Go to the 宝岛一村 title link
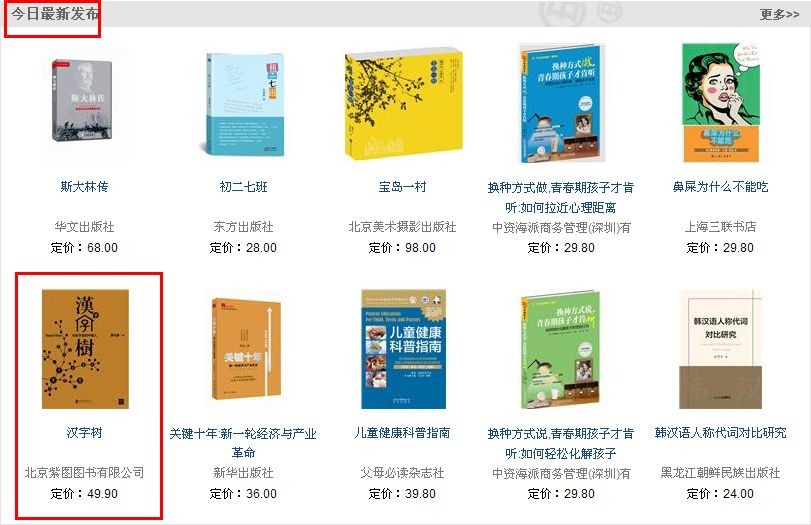 pyautogui.click(x=402, y=187)
